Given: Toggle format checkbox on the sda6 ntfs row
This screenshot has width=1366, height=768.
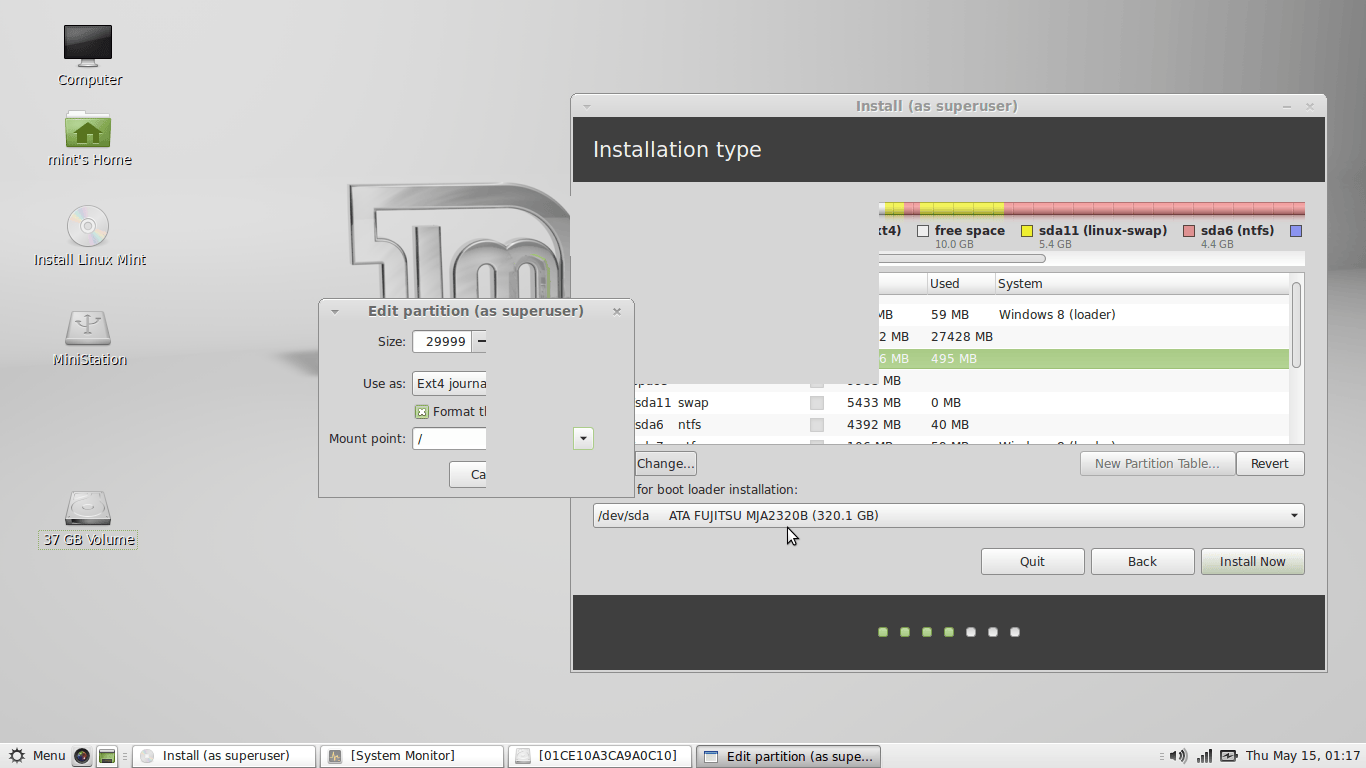Looking at the screenshot, I should (817, 425).
